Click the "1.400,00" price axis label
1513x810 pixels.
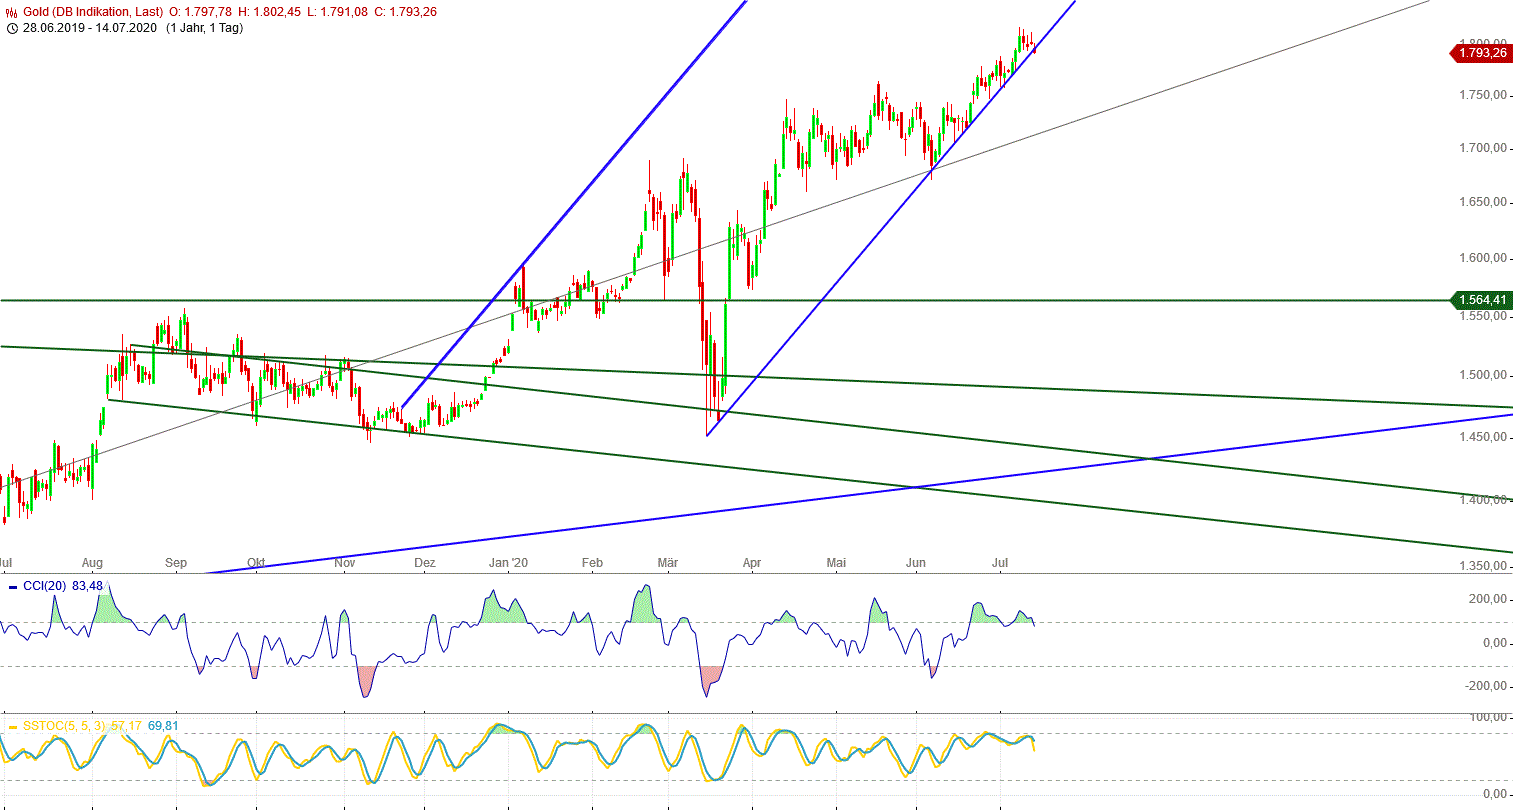coord(1483,500)
